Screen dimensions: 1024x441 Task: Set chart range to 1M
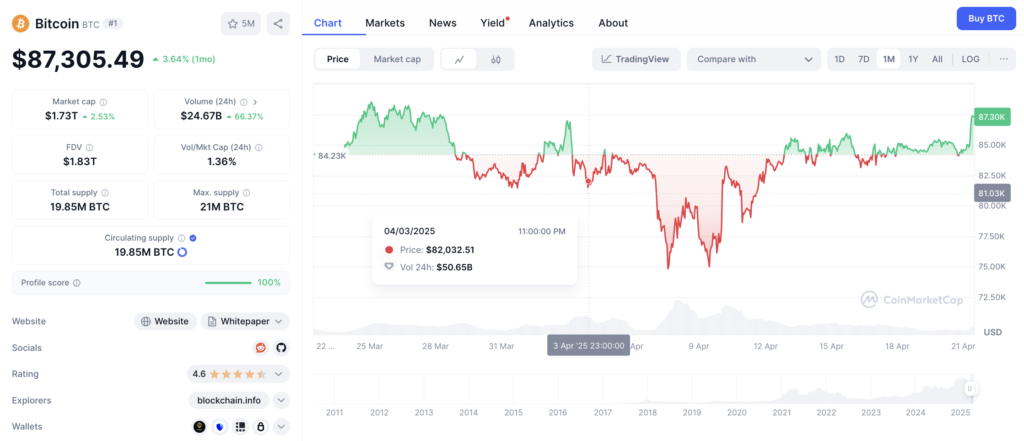coord(888,59)
